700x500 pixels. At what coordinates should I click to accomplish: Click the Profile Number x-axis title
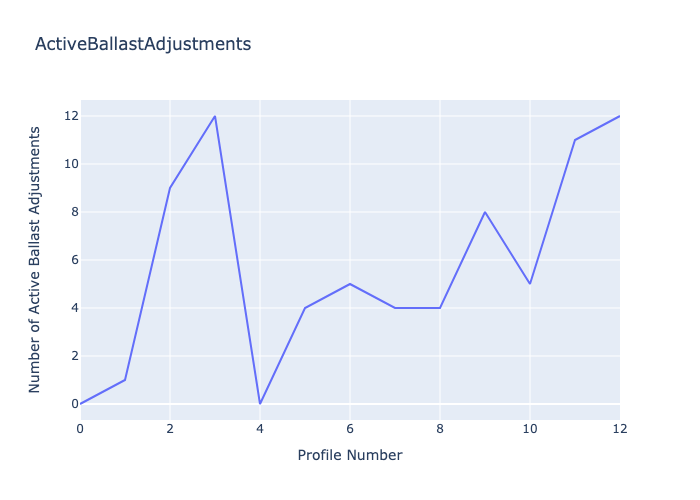pos(350,456)
